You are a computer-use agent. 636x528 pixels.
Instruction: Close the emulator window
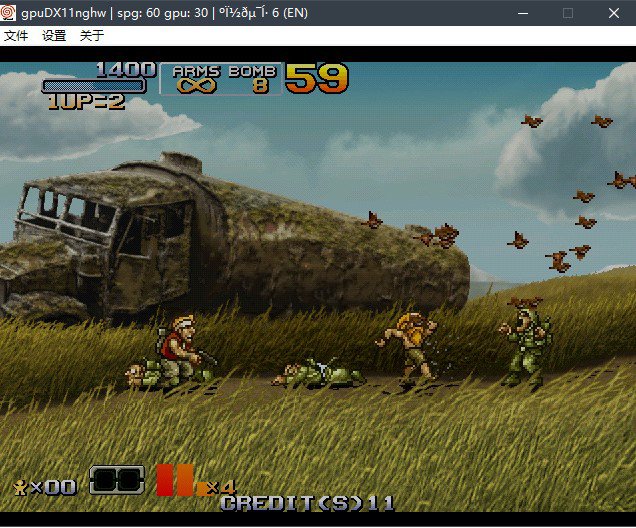pyautogui.click(x=614, y=13)
